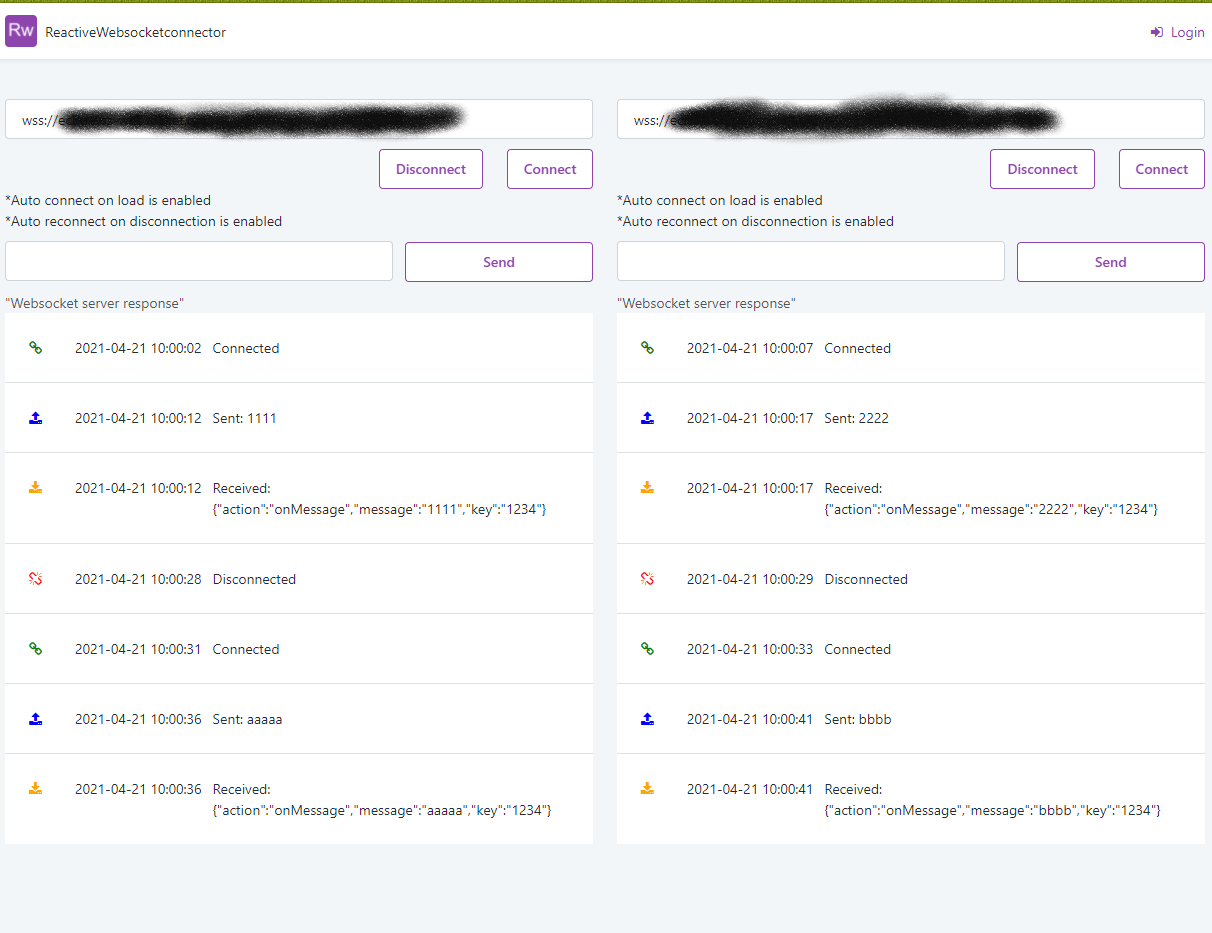This screenshot has width=1212, height=933.
Task: Click the left panel websocket URL field
Action: click(x=299, y=119)
